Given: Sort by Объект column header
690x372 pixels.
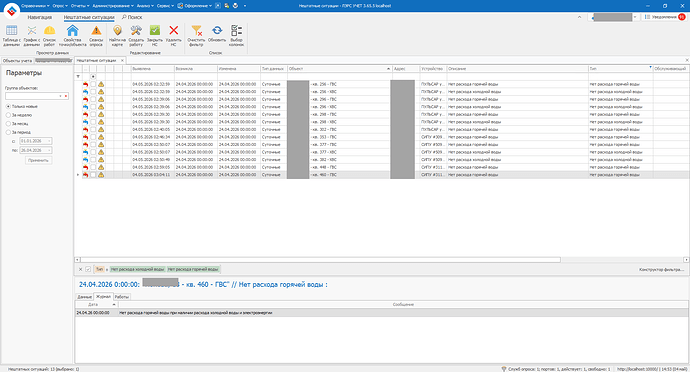Looking at the screenshot, I should (x=339, y=69).
